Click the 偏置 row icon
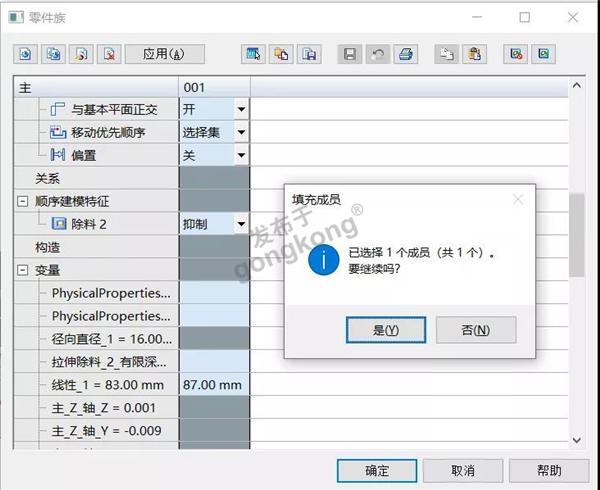Image resolution: width=600 pixels, height=490 pixels. click(58, 156)
